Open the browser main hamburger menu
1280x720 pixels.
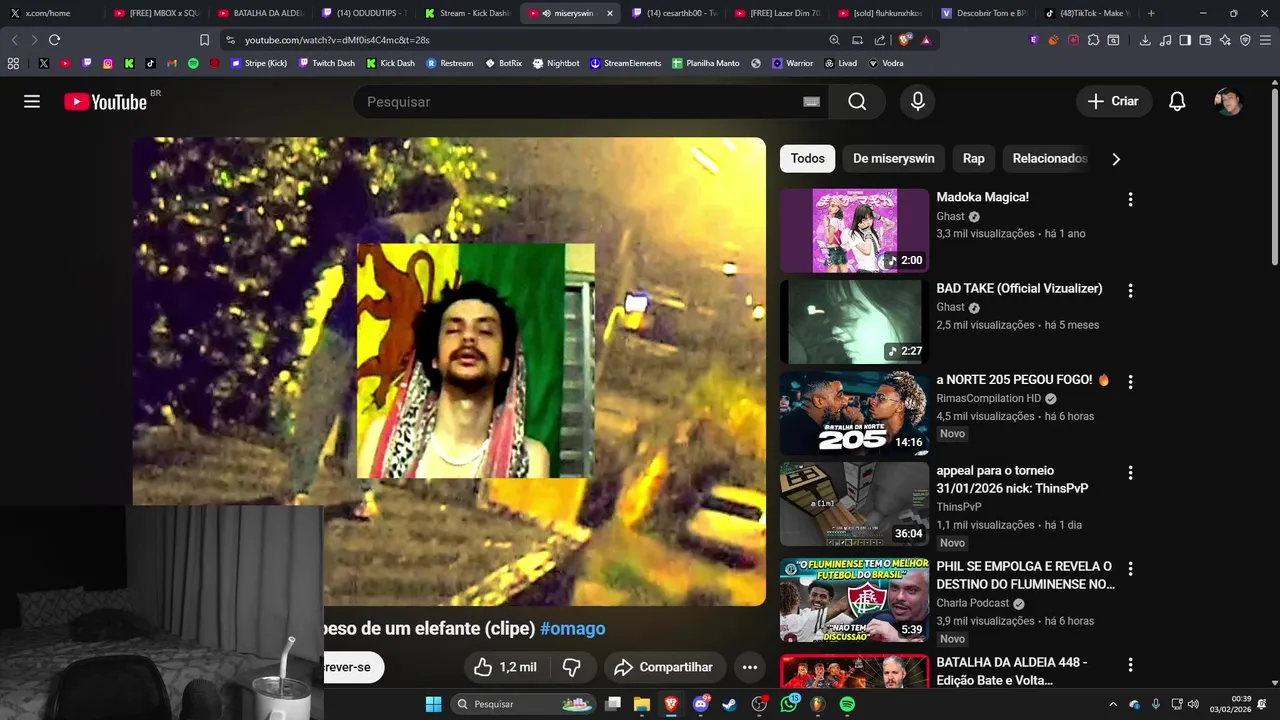pyautogui.click(x=1265, y=40)
